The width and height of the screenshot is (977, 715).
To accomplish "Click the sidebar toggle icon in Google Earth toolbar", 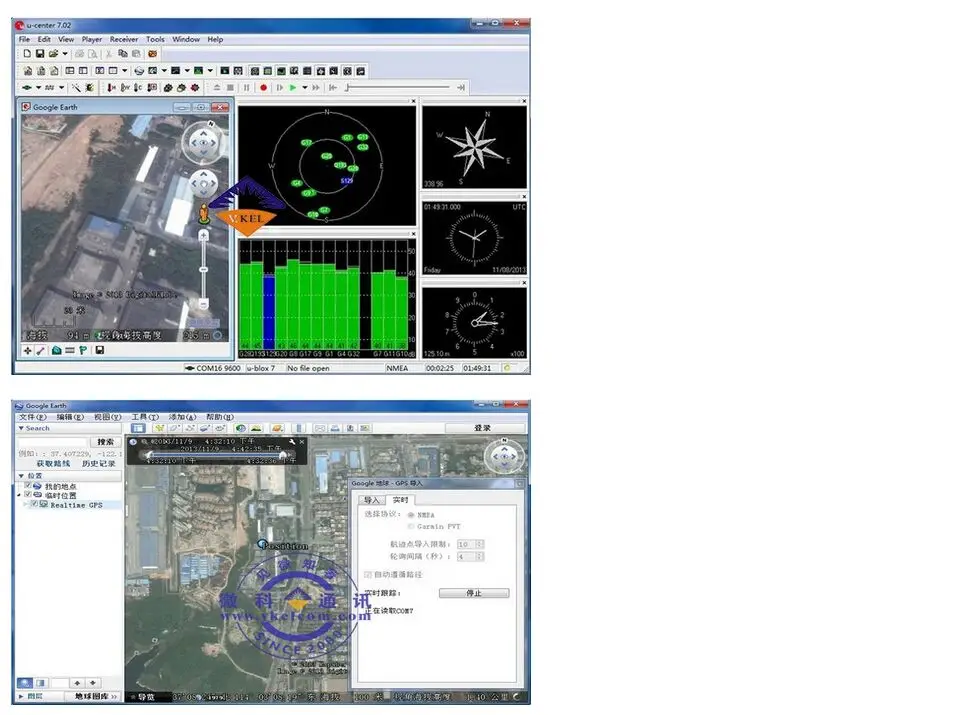I will (138, 429).
